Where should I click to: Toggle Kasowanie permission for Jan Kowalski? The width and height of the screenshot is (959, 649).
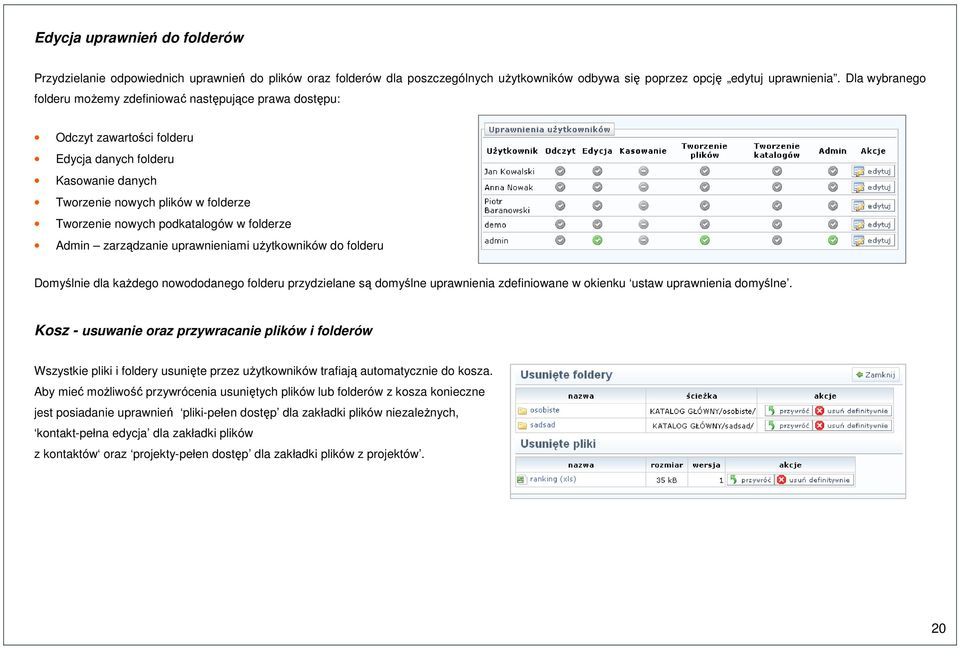[643, 171]
